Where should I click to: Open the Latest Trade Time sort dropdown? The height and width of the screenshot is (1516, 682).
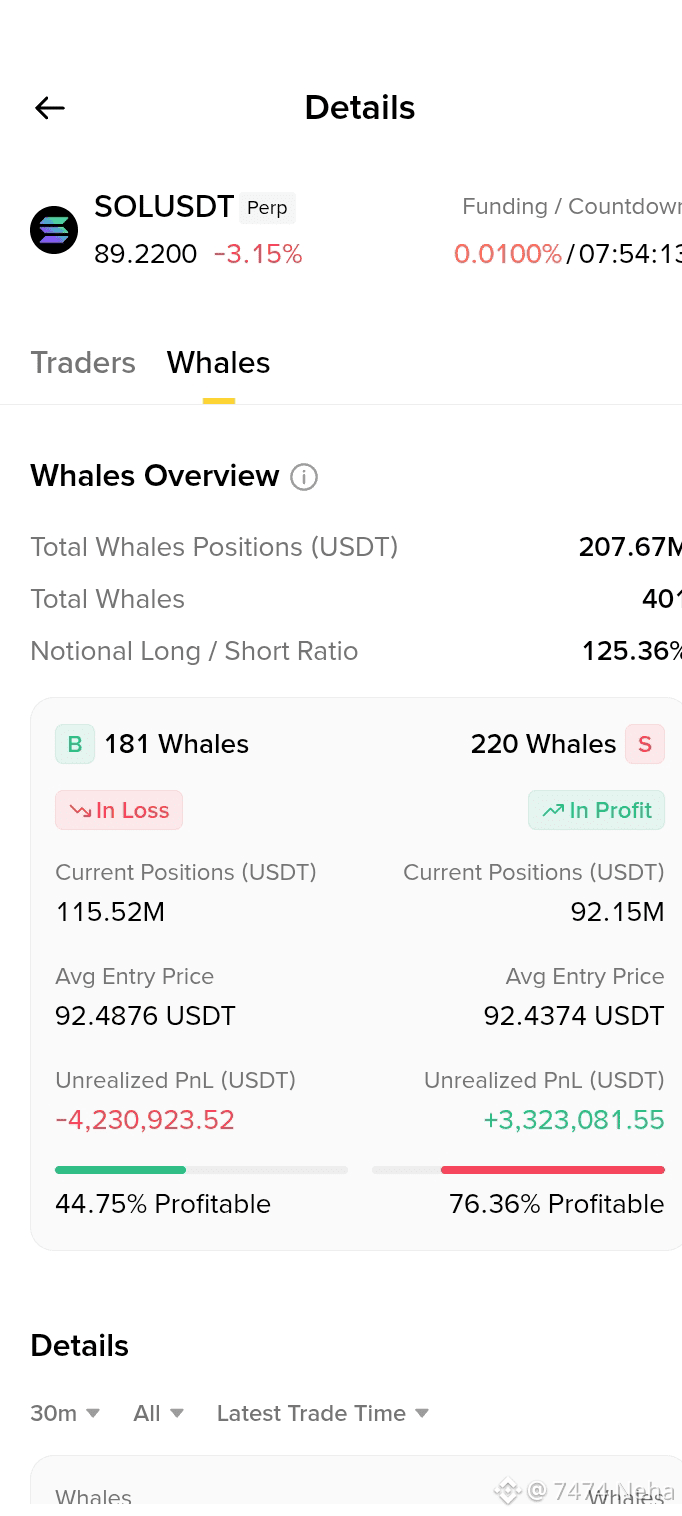point(323,1413)
